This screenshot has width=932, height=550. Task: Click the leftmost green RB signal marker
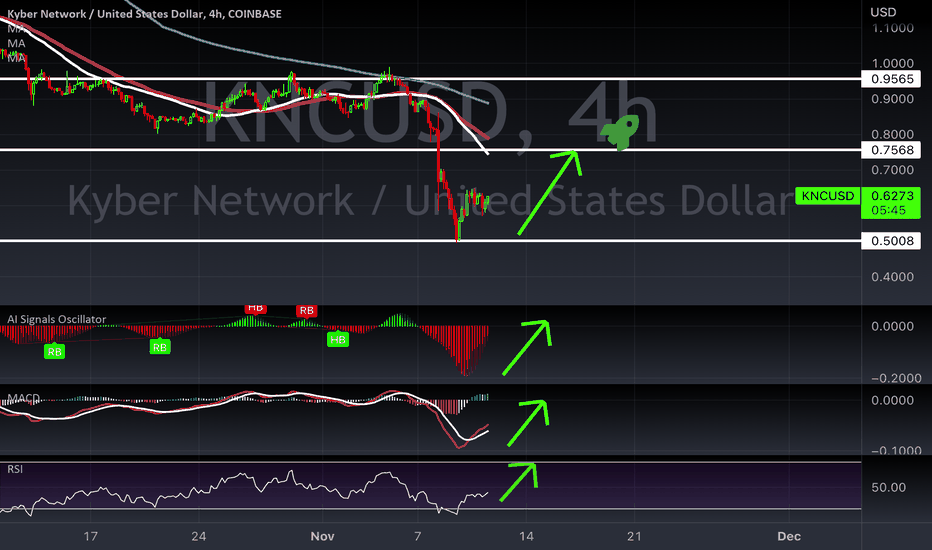54,352
